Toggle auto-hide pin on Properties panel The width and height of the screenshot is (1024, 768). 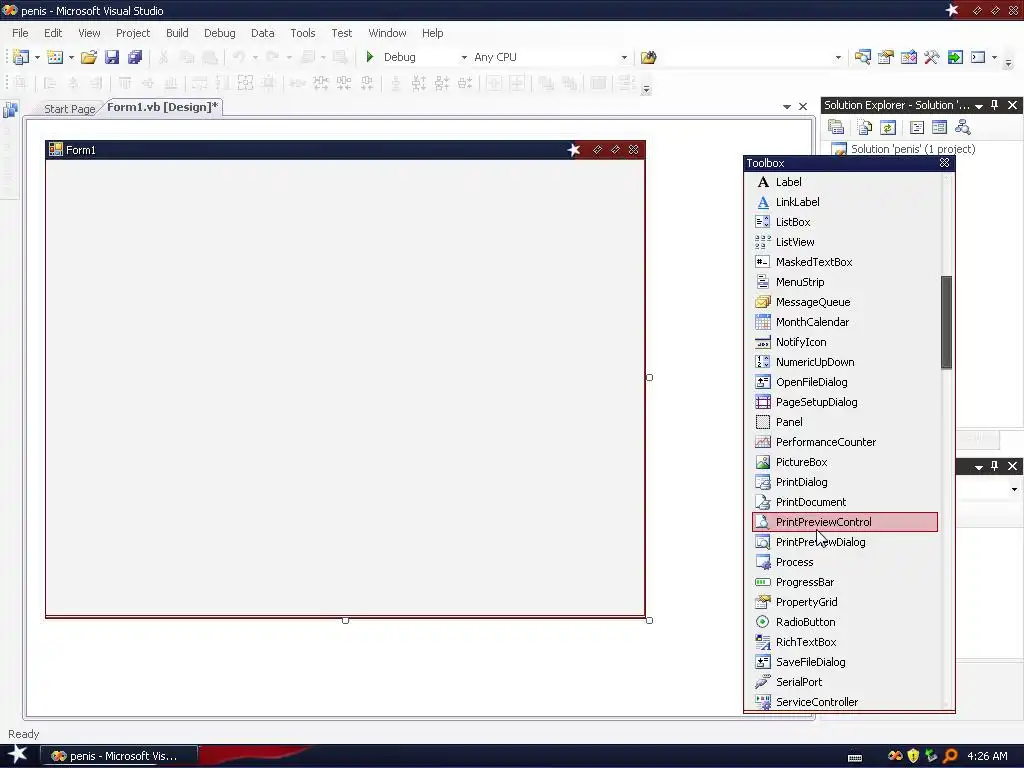(995, 466)
